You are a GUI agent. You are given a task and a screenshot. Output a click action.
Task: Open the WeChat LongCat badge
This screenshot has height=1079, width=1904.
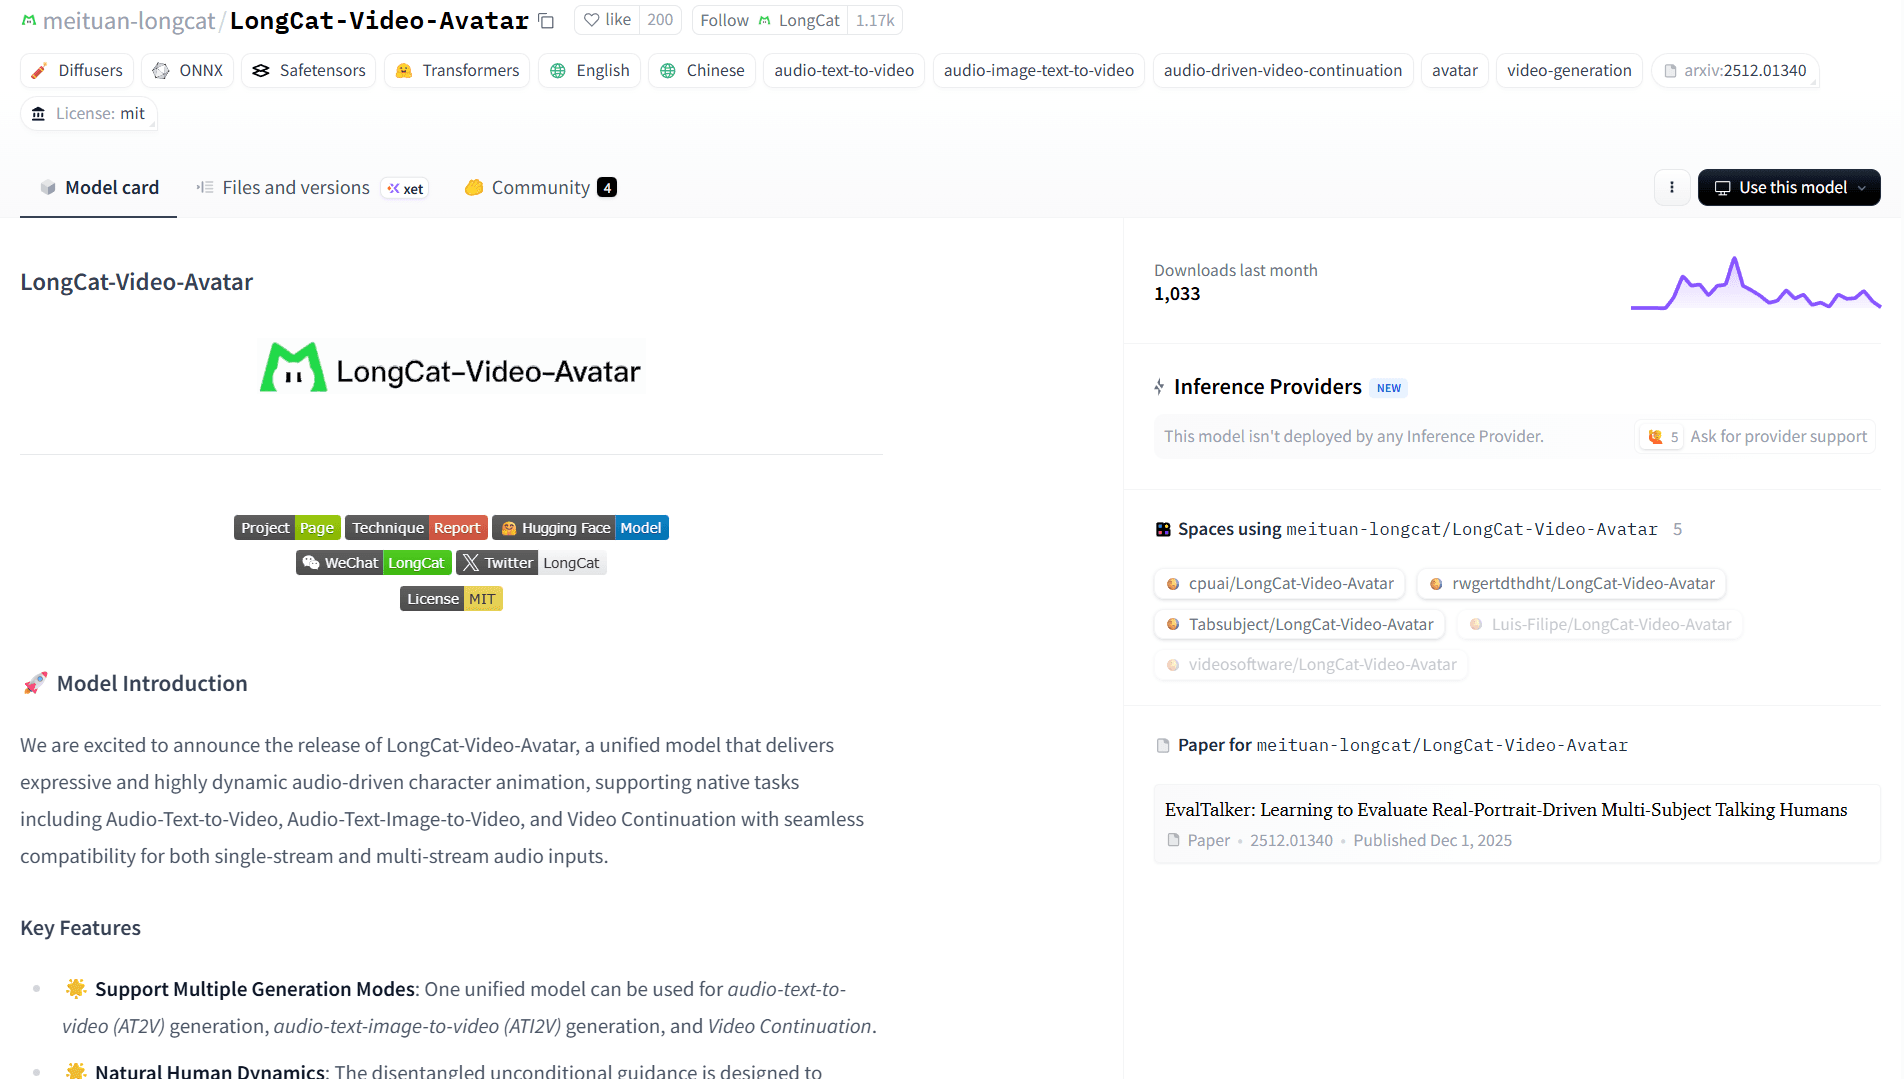pyautogui.click(x=373, y=563)
